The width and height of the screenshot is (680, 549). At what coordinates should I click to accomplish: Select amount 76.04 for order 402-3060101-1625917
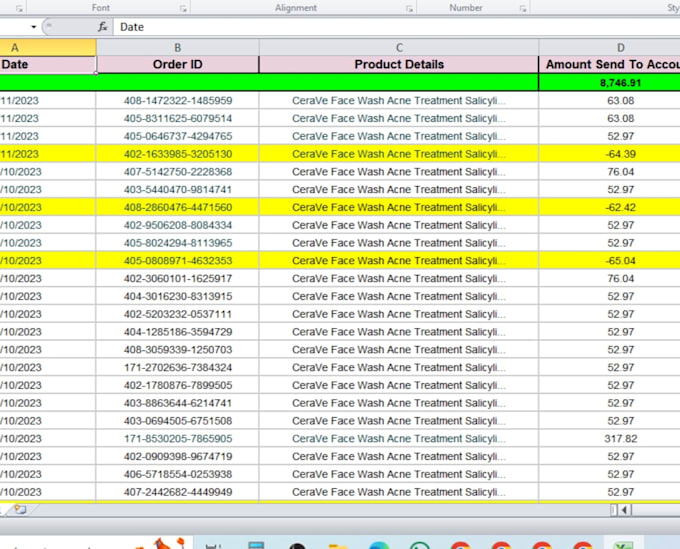[609, 278]
